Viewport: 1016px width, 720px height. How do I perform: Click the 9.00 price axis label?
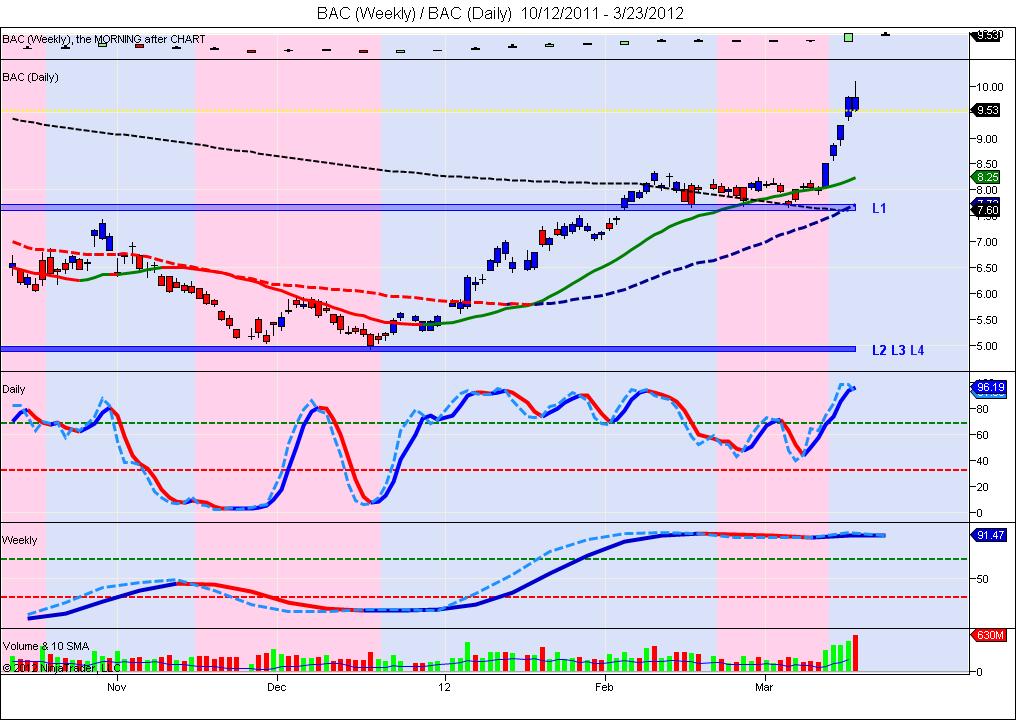pos(987,139)
